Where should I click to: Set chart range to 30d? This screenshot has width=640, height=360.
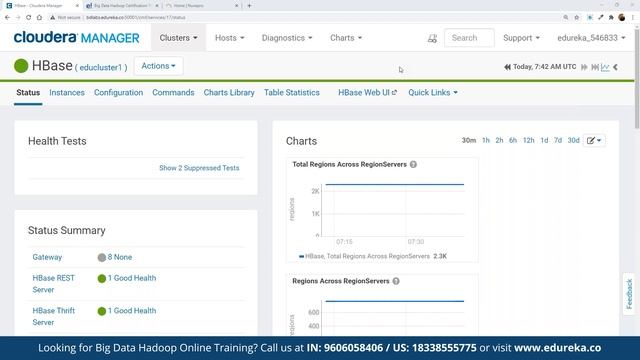click(x=573, y=140)
